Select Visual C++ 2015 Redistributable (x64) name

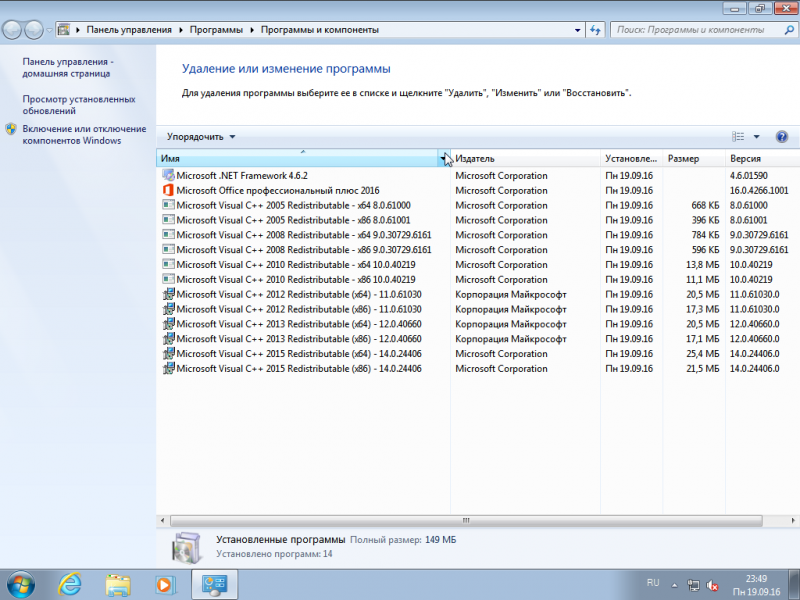(x=299, y=354)
